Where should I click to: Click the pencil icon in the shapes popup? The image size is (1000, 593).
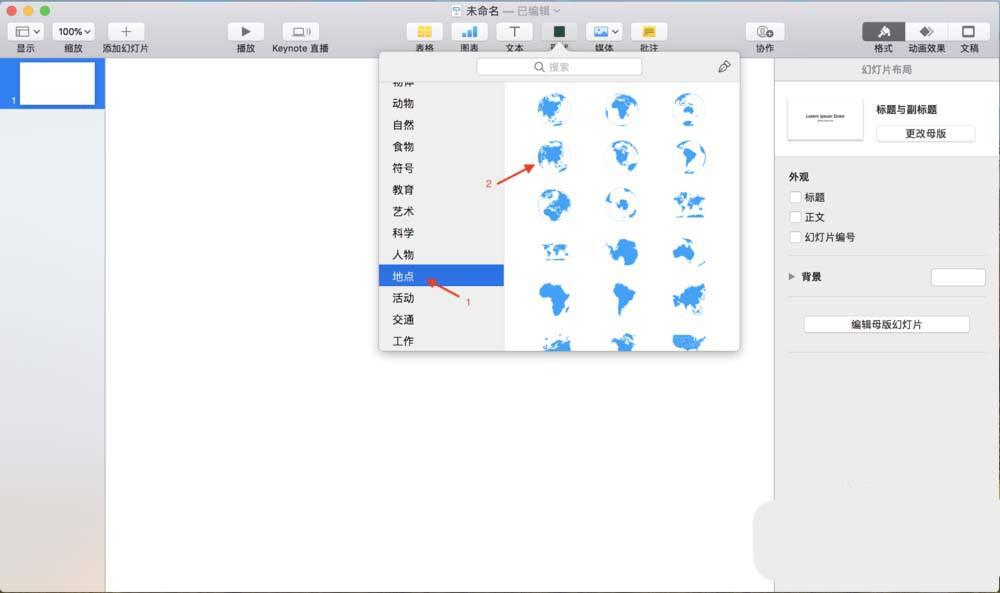(x=726, y=66)
